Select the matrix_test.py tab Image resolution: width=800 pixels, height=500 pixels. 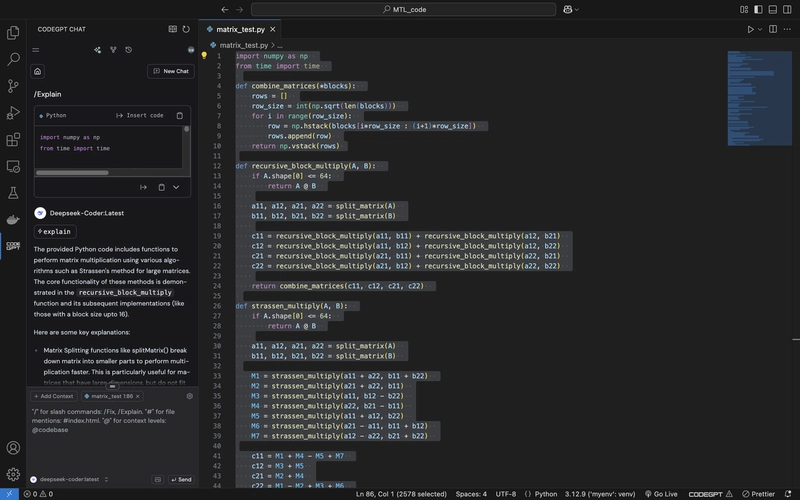(240, 29)
